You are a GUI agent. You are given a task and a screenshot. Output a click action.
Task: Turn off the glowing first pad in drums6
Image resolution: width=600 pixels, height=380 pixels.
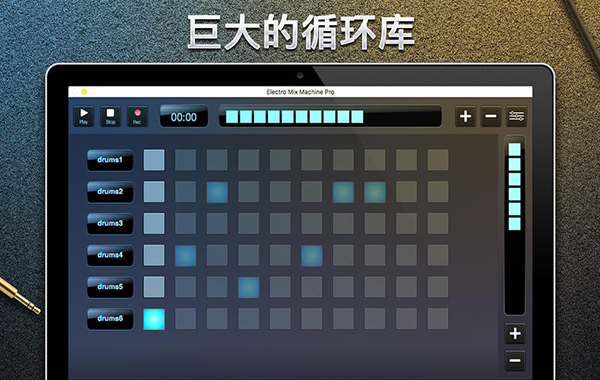[x=154, y=319]
